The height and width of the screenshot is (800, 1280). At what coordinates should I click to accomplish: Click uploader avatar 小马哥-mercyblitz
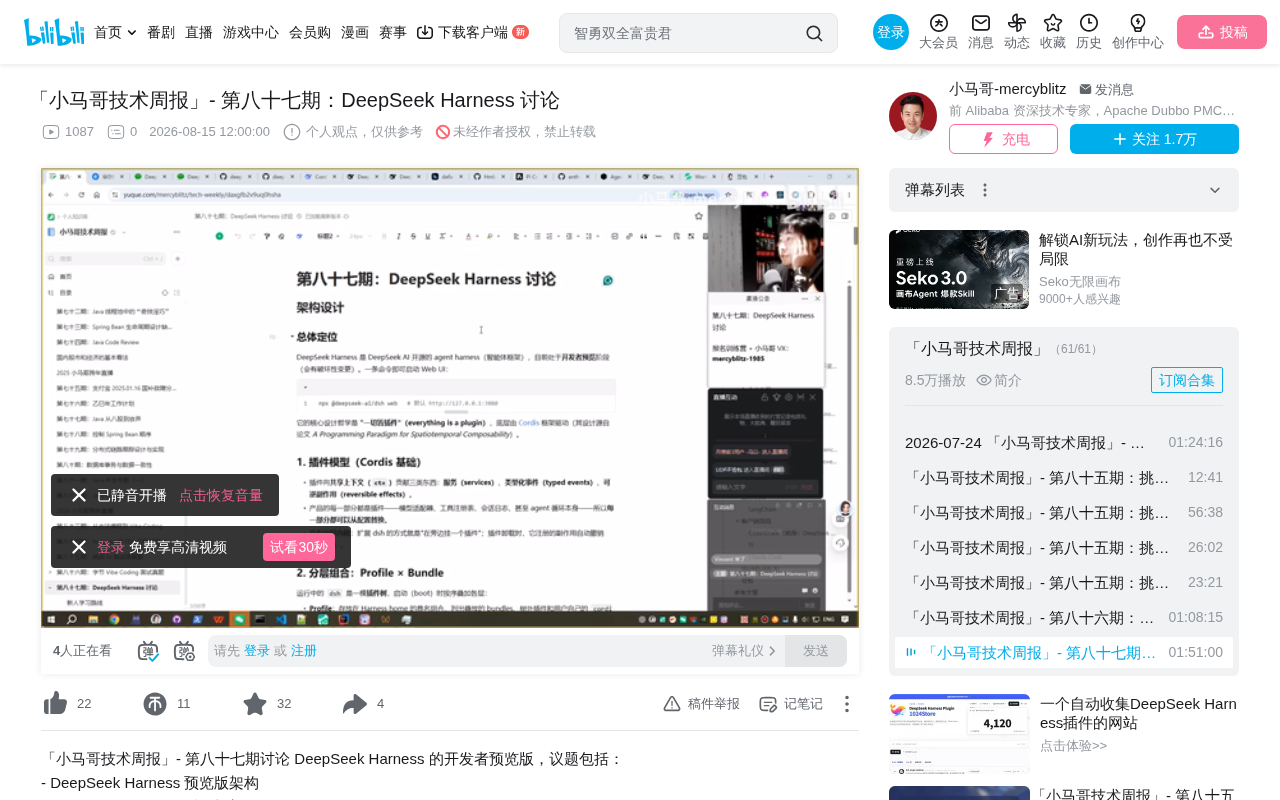913,116
